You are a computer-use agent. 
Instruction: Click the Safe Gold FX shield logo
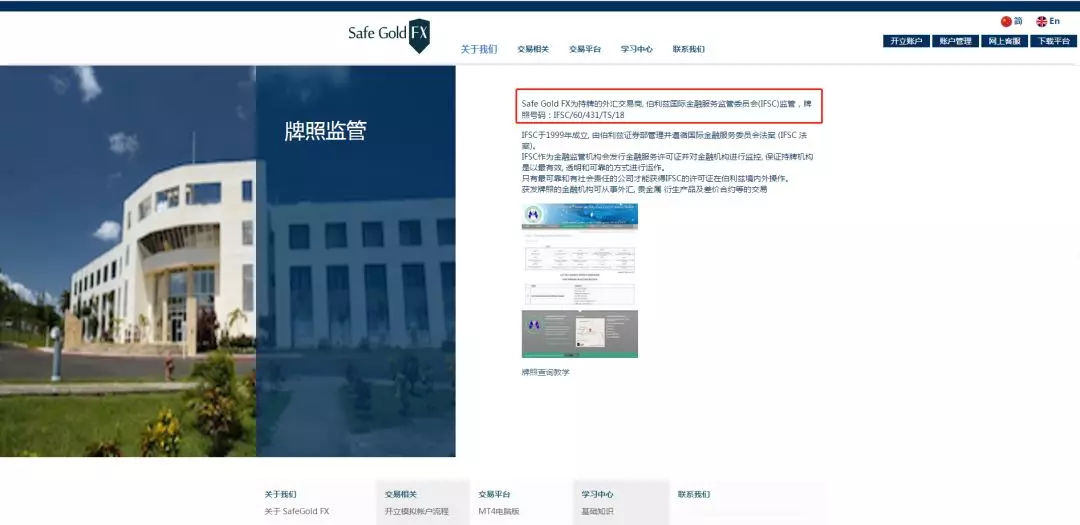(x=419, y=34)
